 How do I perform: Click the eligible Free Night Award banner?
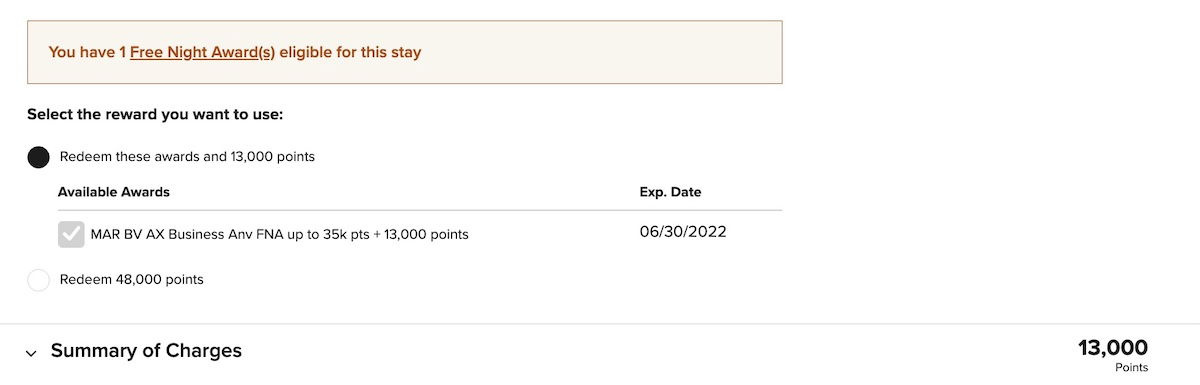(x=405, y=52)
